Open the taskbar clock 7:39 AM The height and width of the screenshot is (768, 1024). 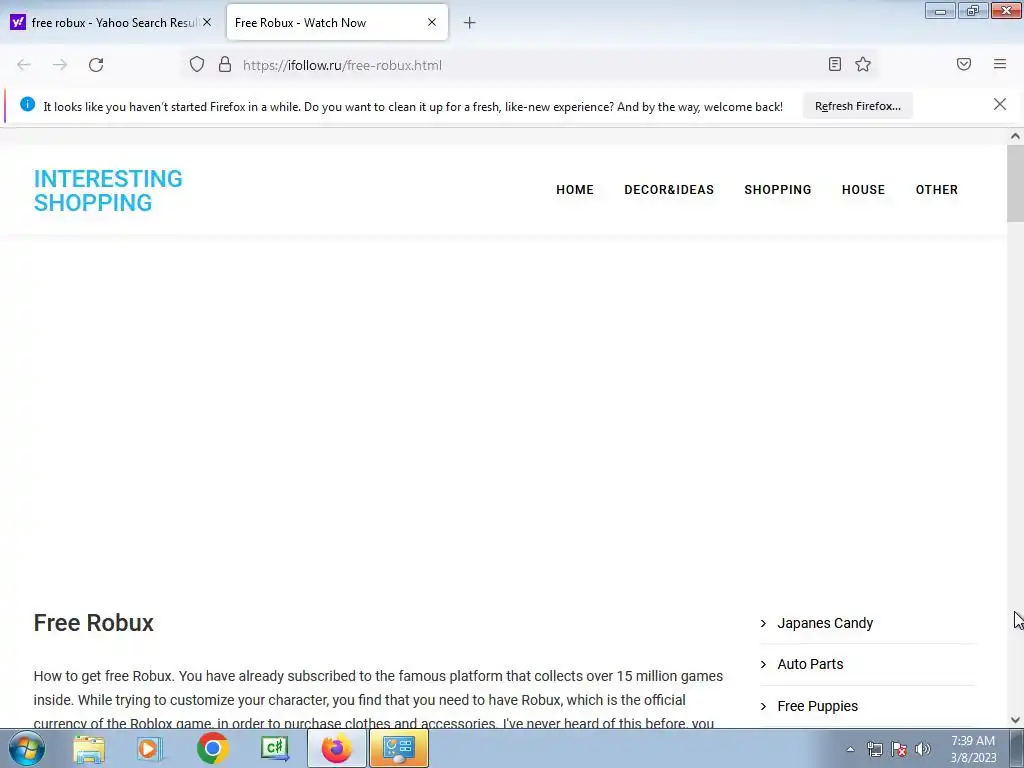pyautogui.click(x=973, y=749)
